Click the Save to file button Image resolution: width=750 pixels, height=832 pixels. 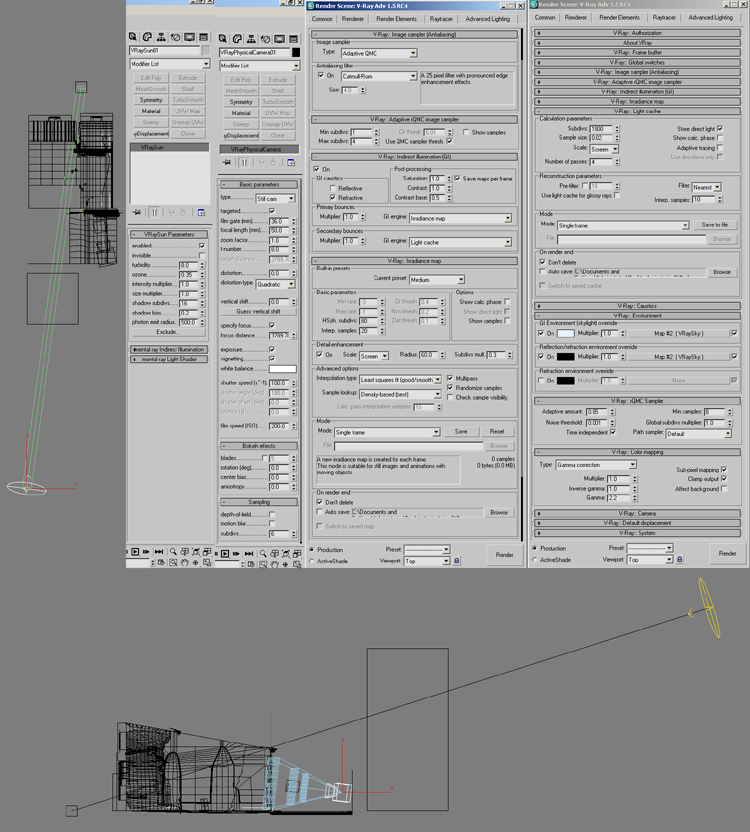pyautogui.click(x=714, y=225)
